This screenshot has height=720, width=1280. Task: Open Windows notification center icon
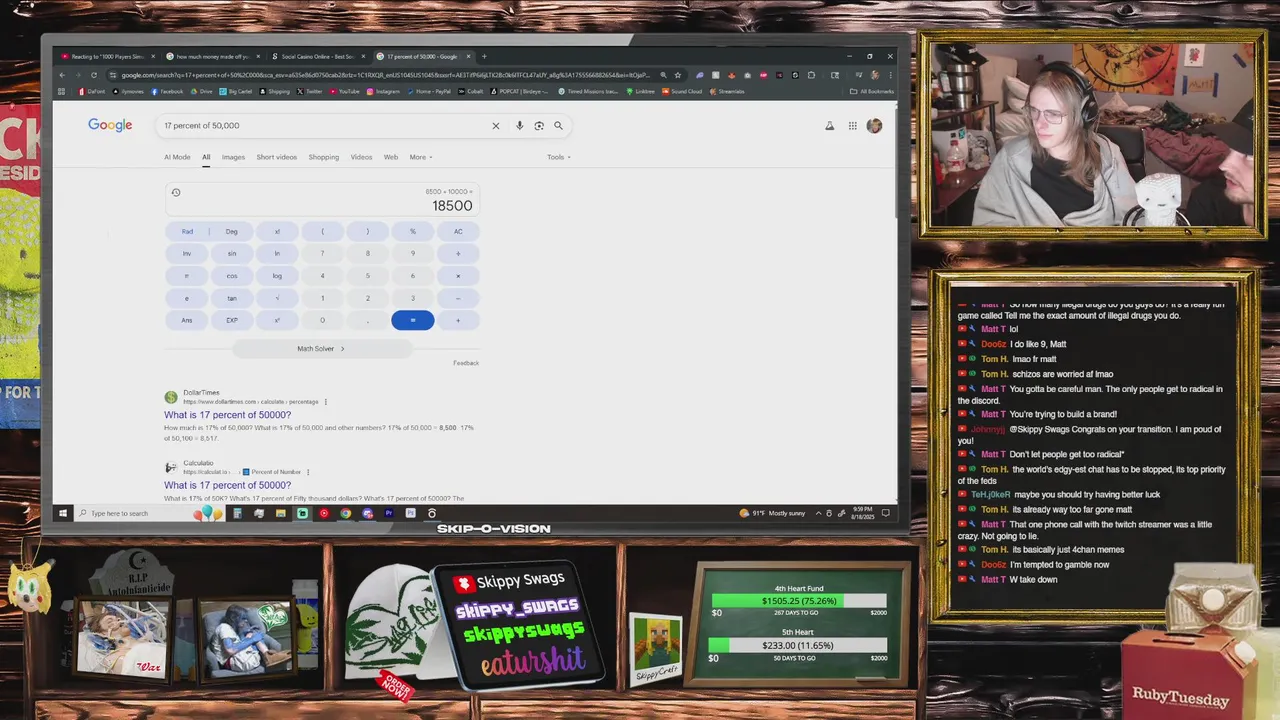(885, 513)
